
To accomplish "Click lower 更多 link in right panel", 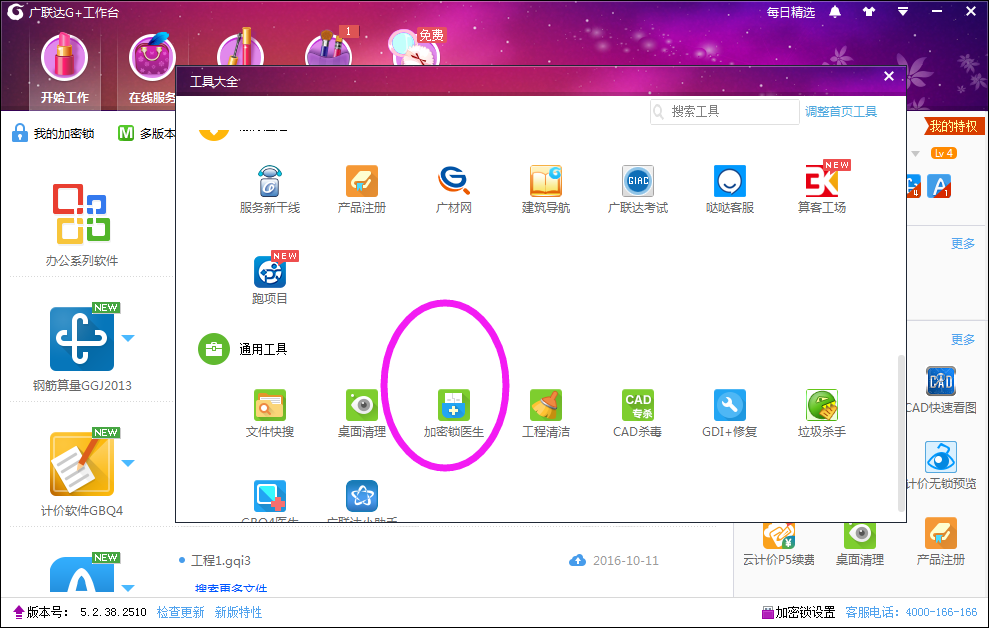I will pyautogui.click(x=963, y=340).
